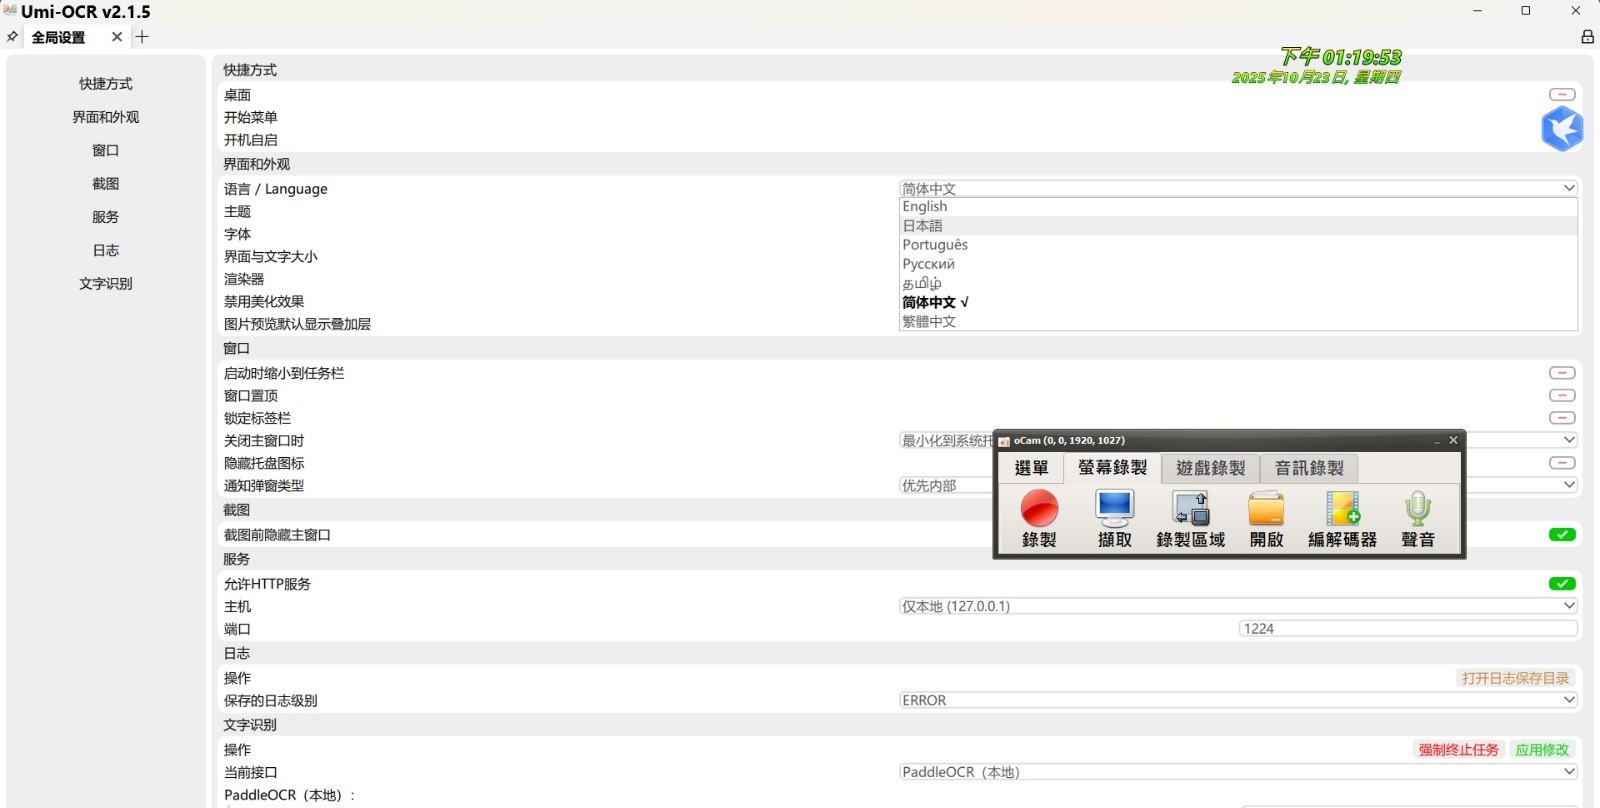Switch to the 遊戲錄製 tab in oCam
The height and width of the screenshot is (808, 1600).
pos(1210,468)
